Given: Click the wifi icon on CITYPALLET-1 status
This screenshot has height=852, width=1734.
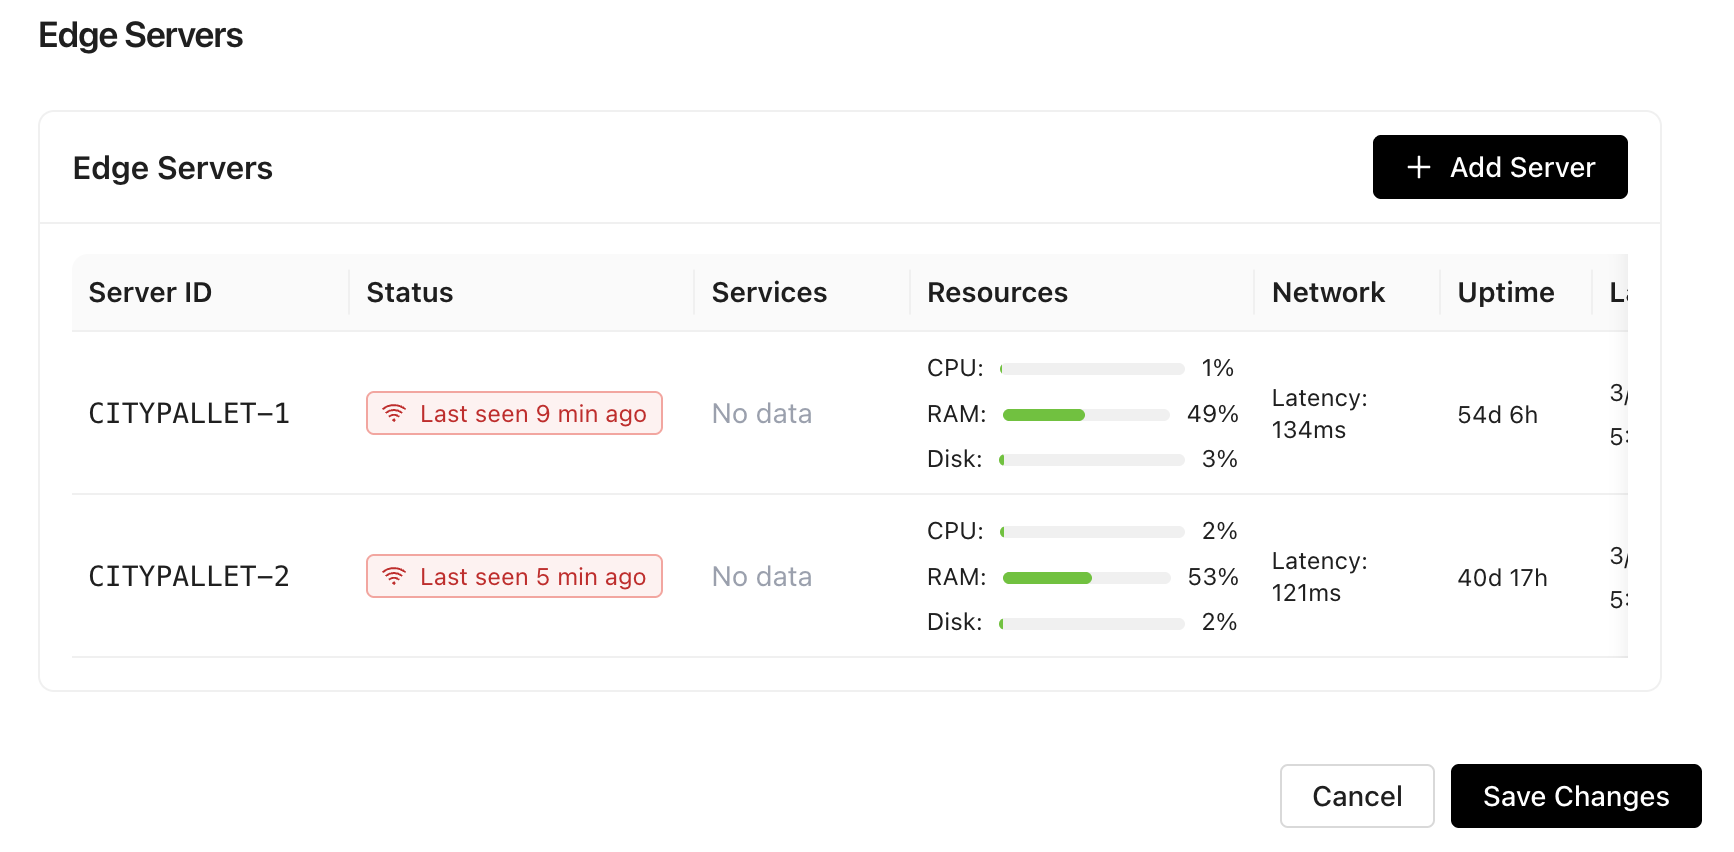Looking at the screenshot, I should (394, 413).
